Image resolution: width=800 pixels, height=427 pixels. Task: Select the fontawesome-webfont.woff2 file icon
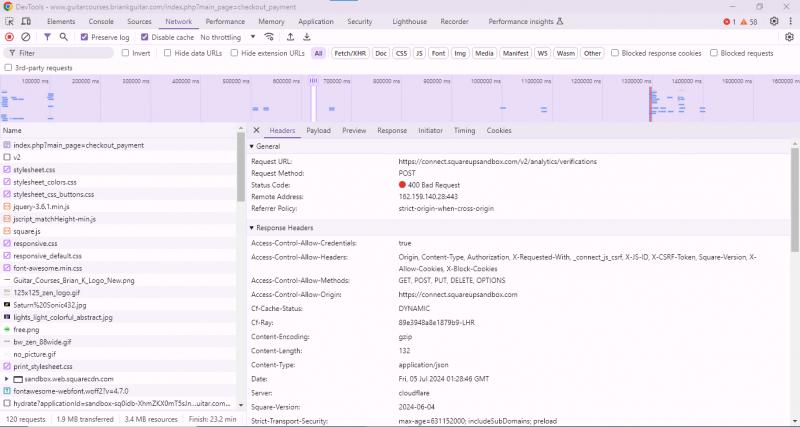(7, 391)
